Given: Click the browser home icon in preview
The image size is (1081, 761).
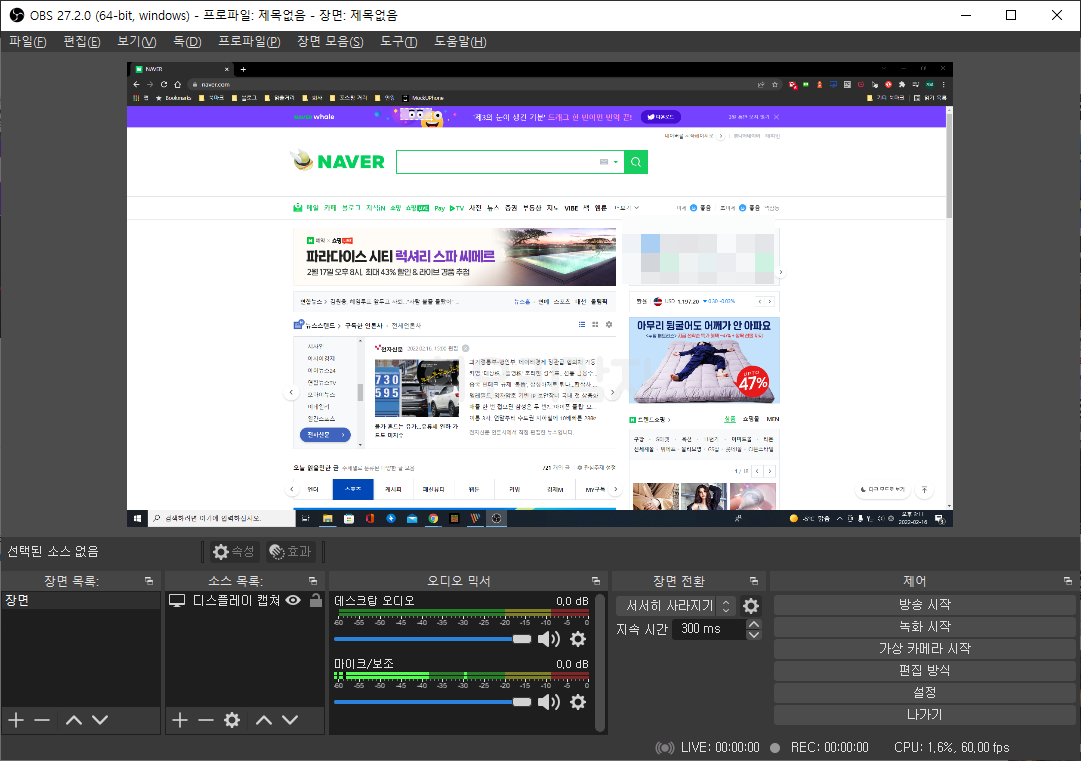Looking at the screenshot, I should (178, 84).
